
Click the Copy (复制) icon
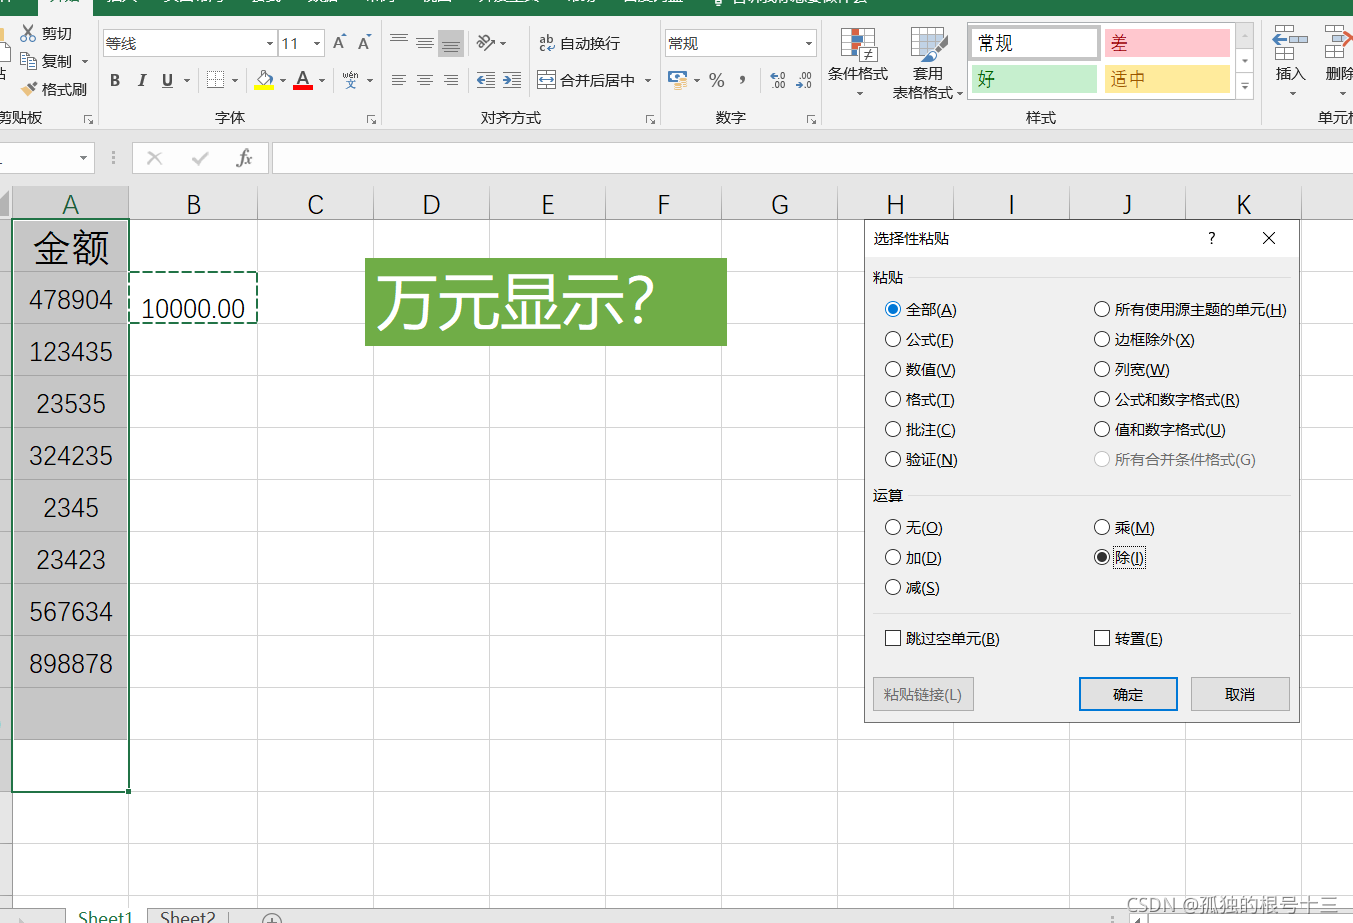point(28,61)
